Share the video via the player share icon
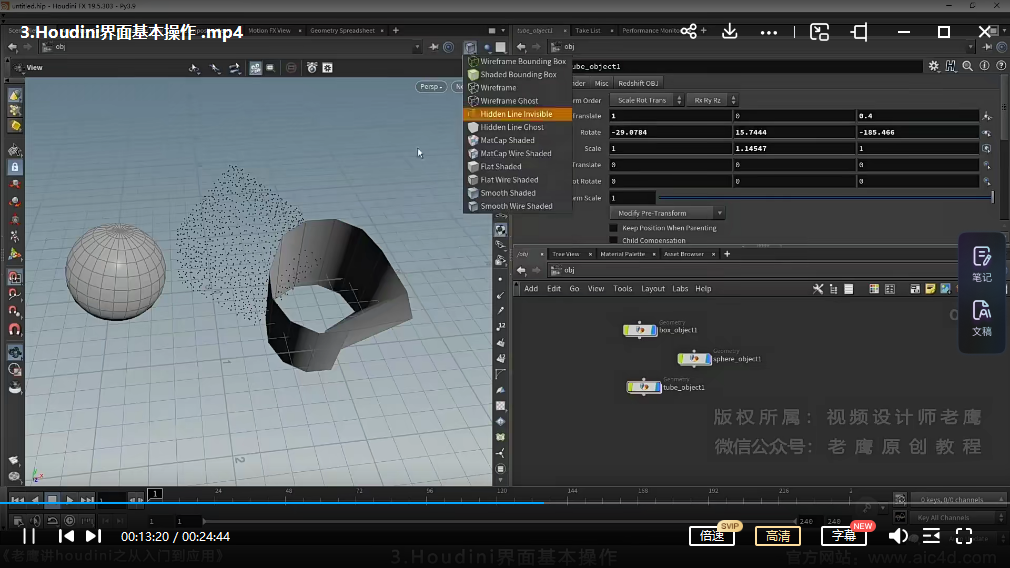 click(689, 32)
